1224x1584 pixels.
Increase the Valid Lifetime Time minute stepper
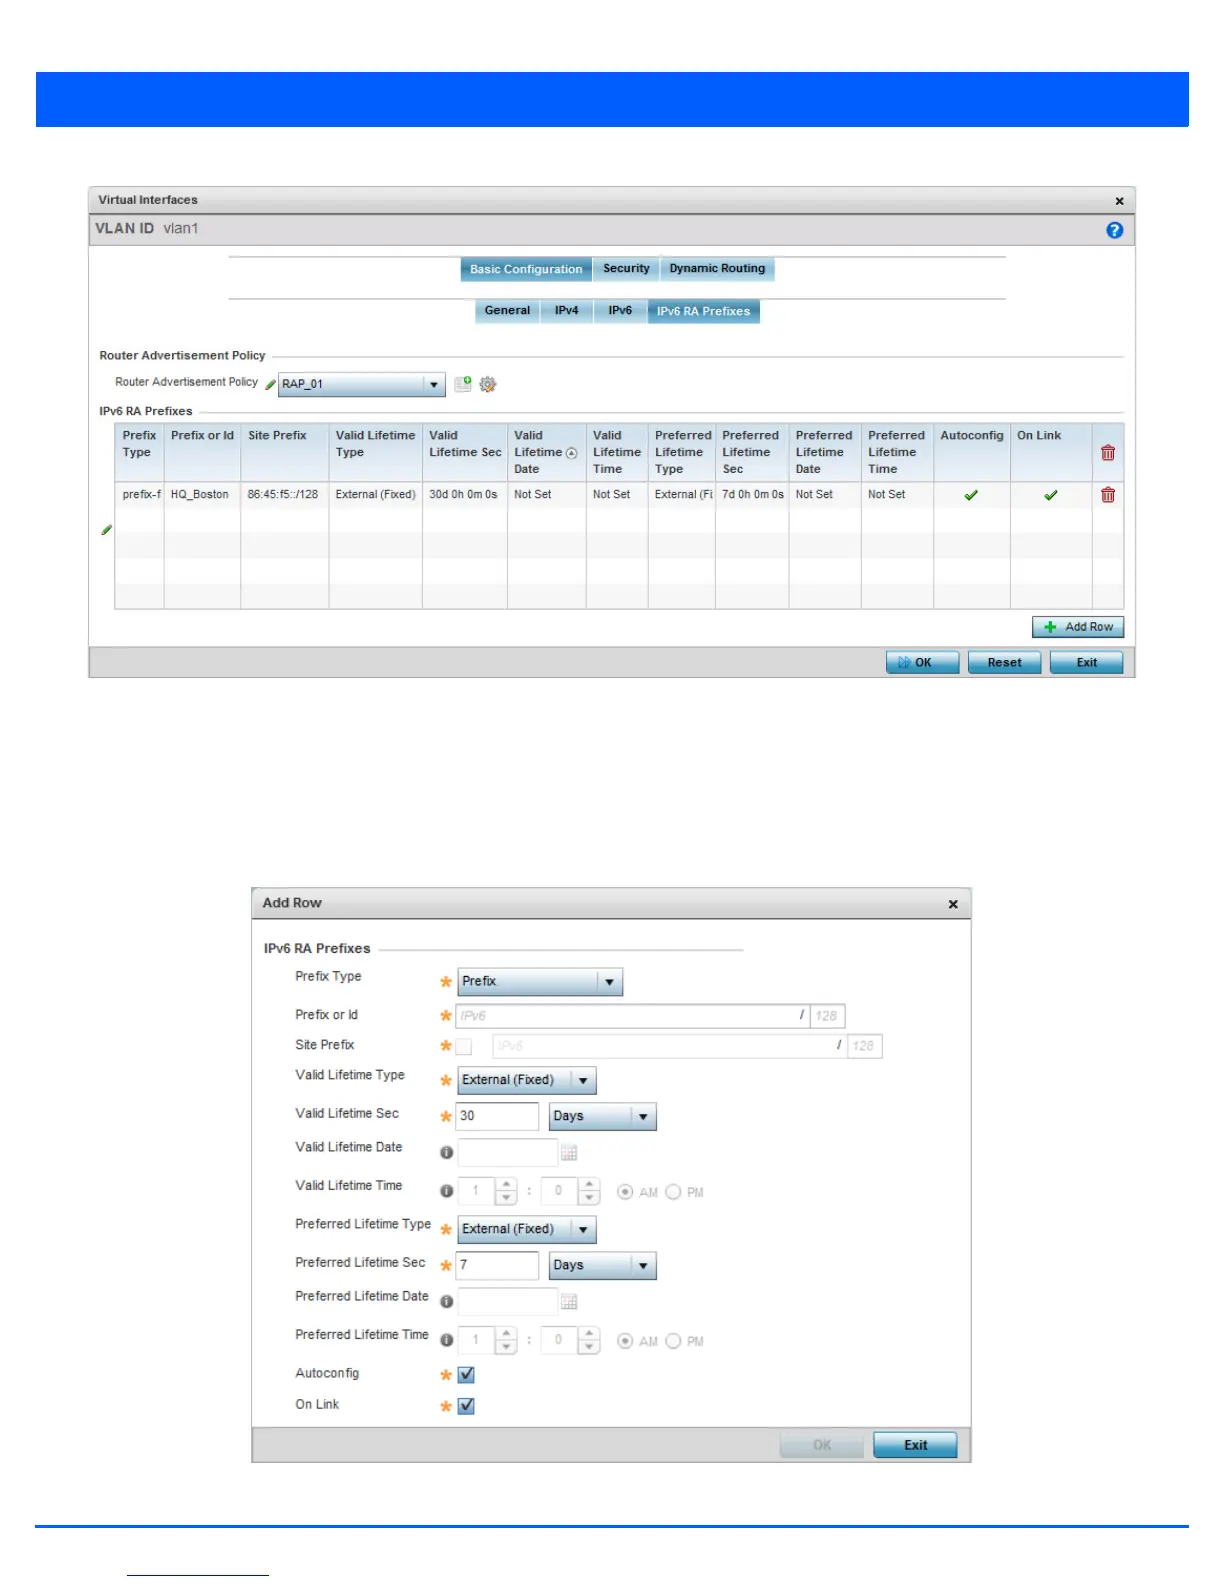(x=589, y=1185)
